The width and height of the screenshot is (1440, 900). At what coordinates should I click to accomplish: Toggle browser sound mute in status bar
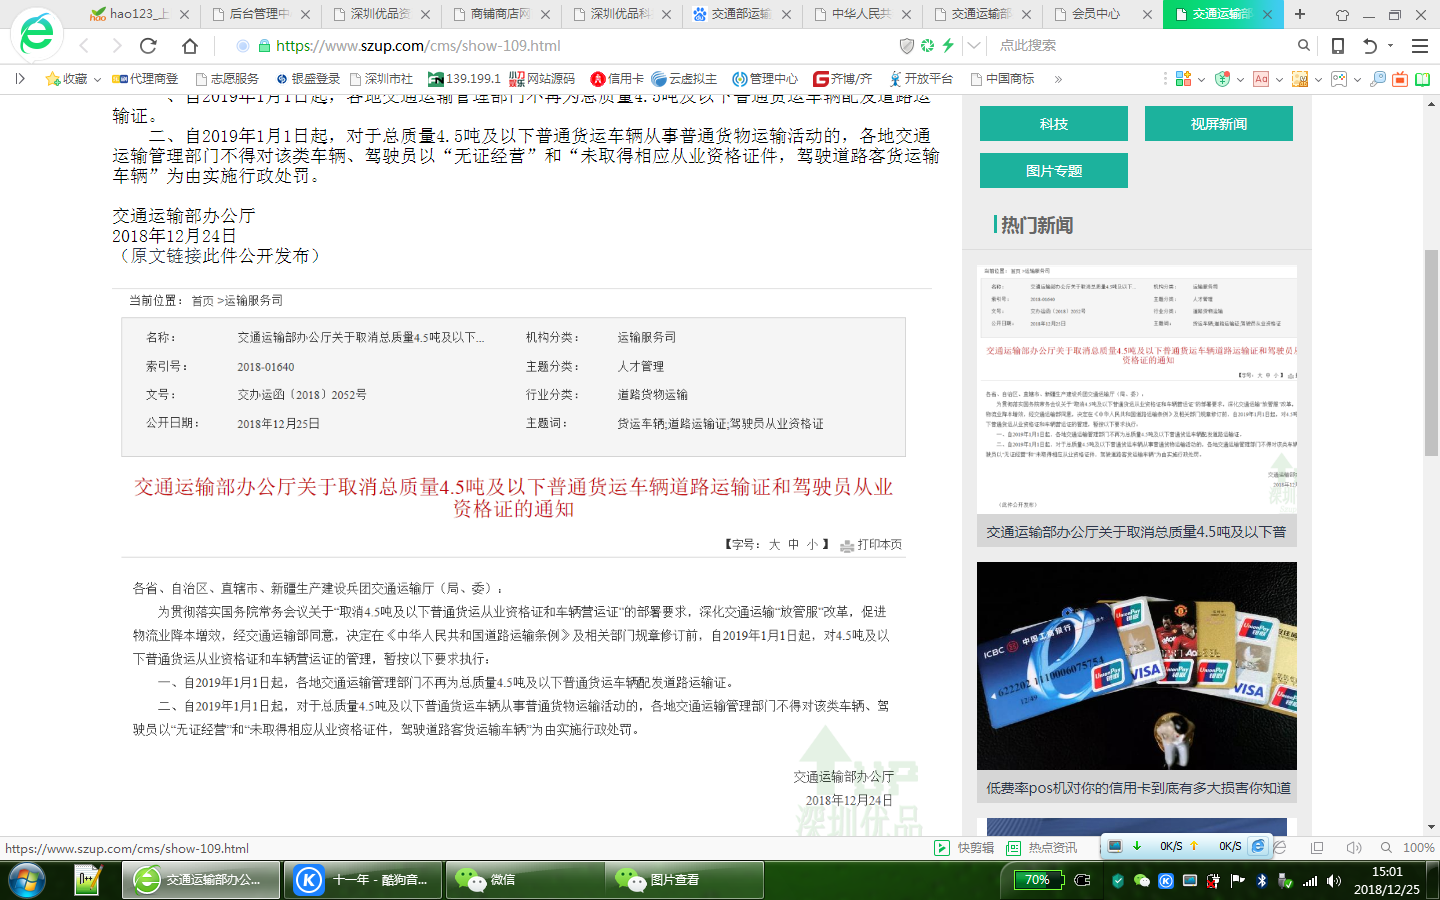click(1353, 848)
